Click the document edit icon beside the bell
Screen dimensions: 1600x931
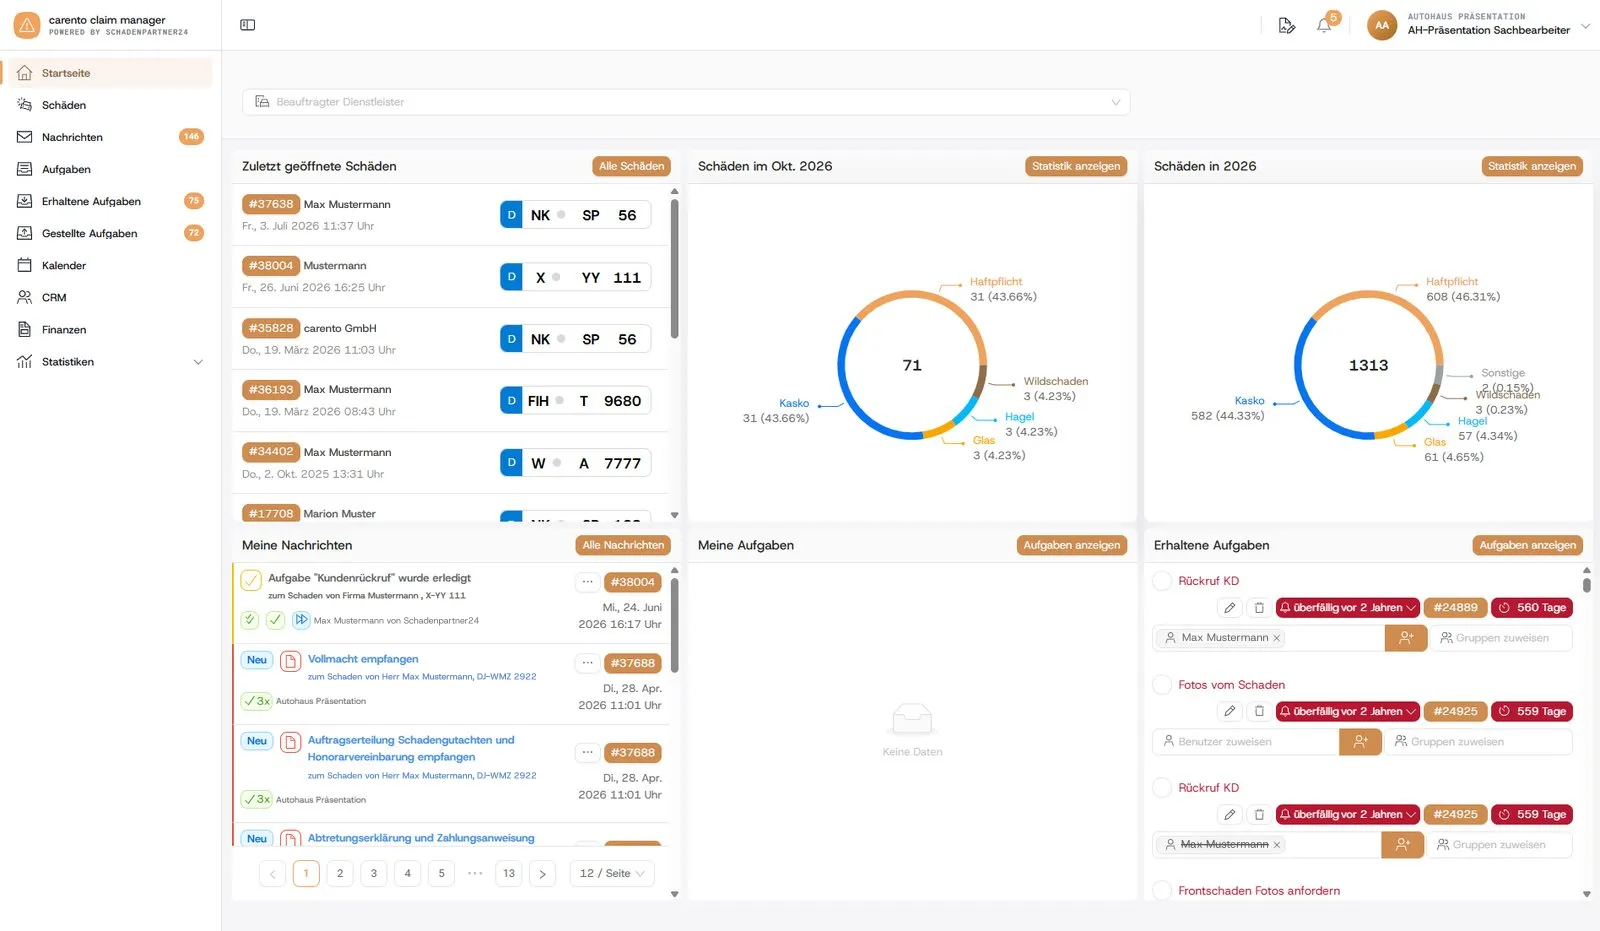1287,25
